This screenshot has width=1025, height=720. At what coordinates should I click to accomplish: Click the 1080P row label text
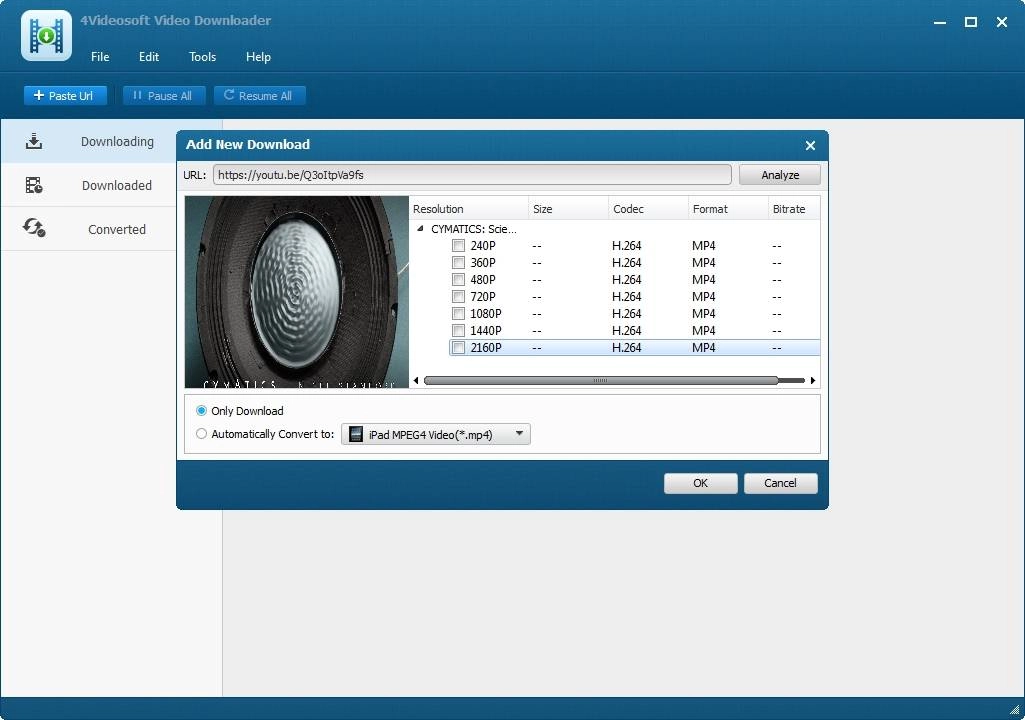486,314
